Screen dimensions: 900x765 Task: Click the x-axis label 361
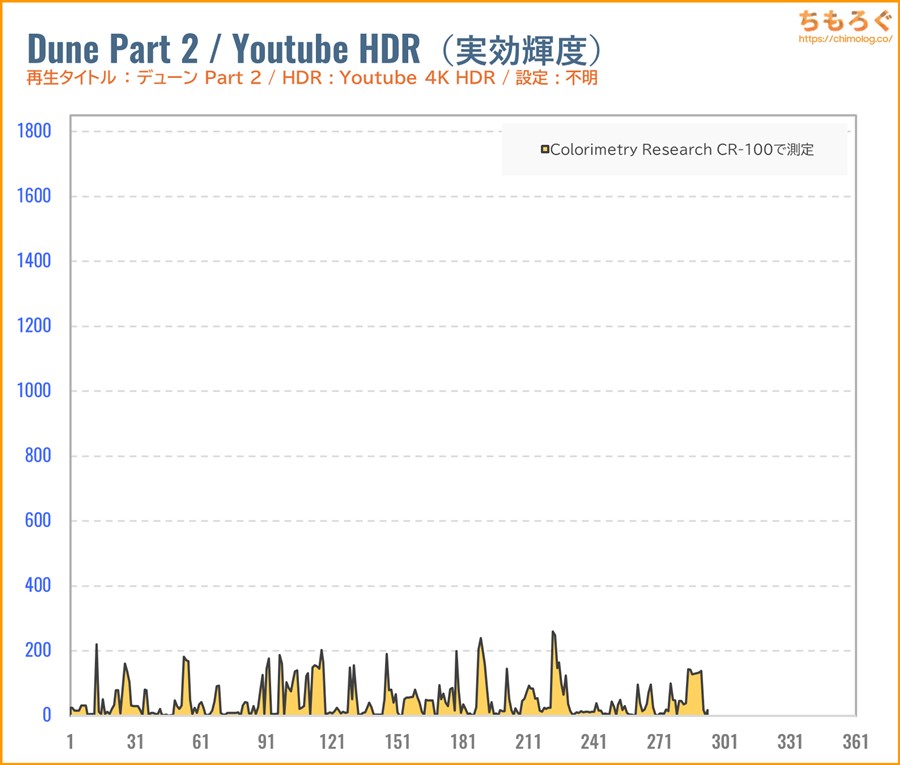(855, 741)
